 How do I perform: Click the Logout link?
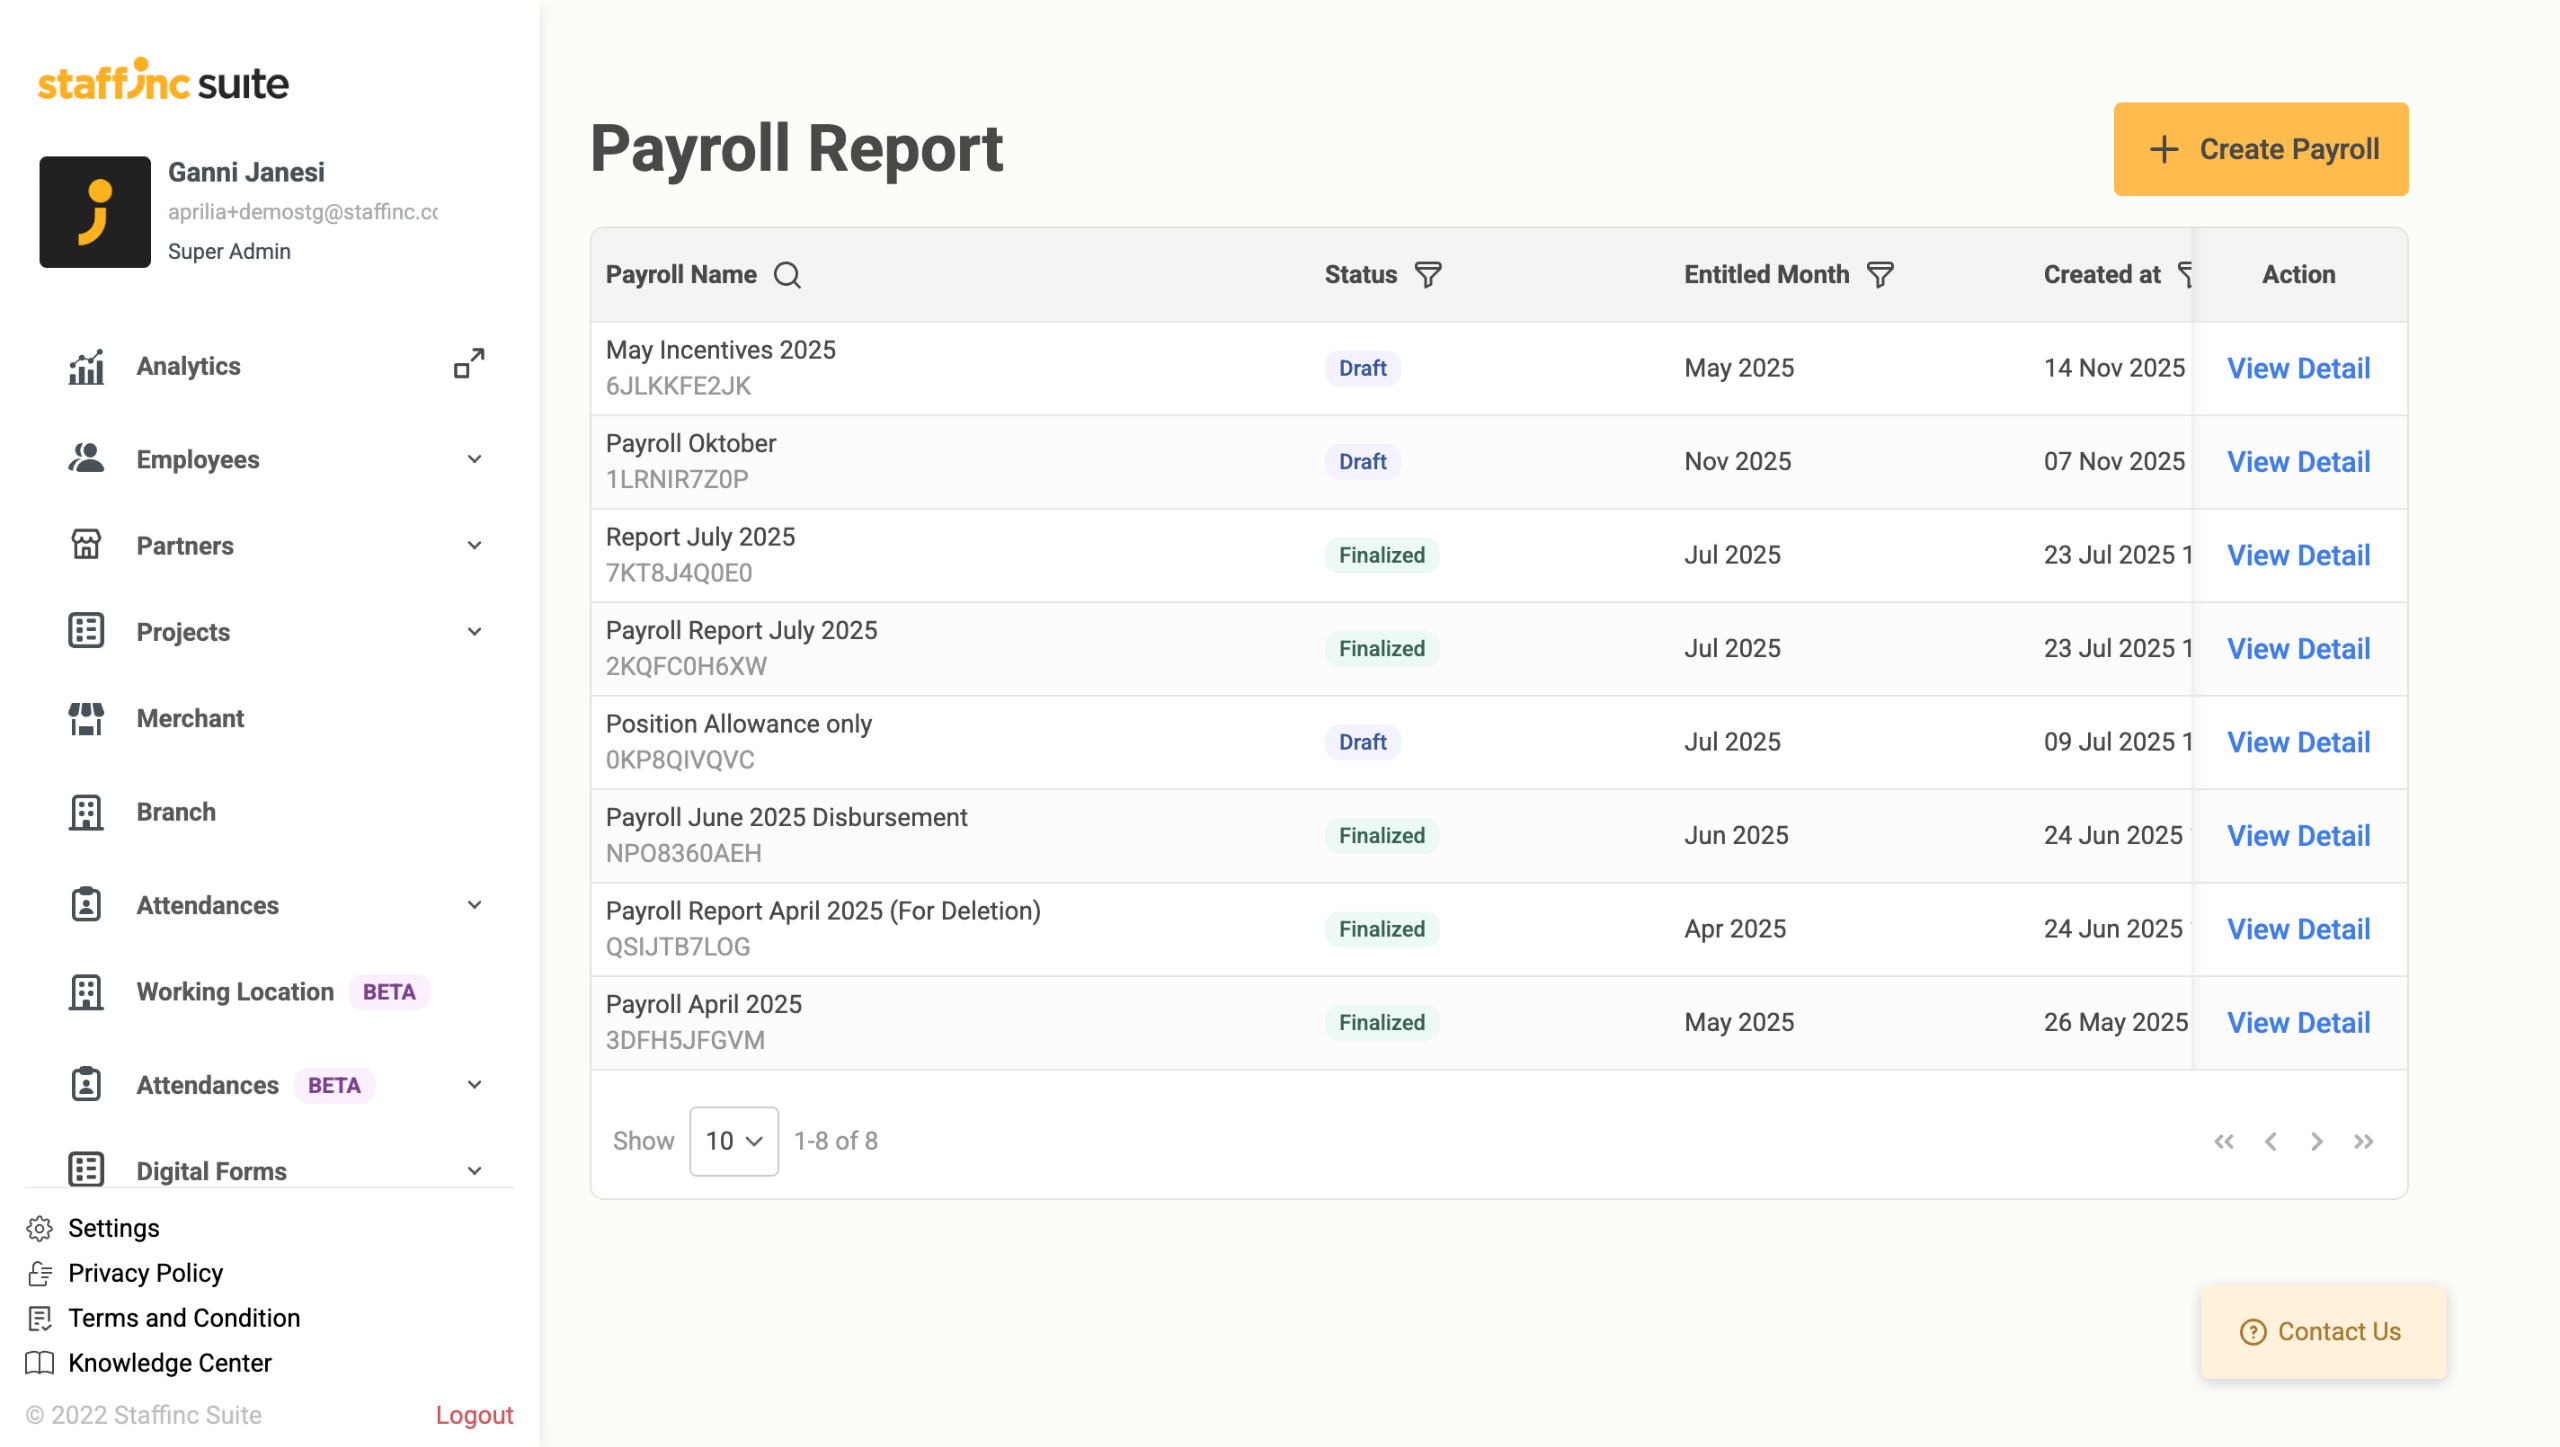[474, 1415]
